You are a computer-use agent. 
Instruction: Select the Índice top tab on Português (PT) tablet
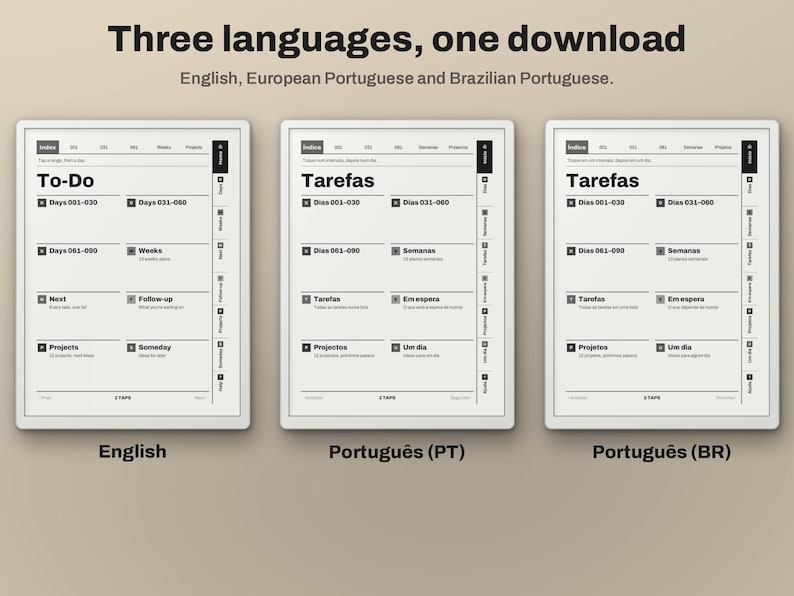click(312, 147)
